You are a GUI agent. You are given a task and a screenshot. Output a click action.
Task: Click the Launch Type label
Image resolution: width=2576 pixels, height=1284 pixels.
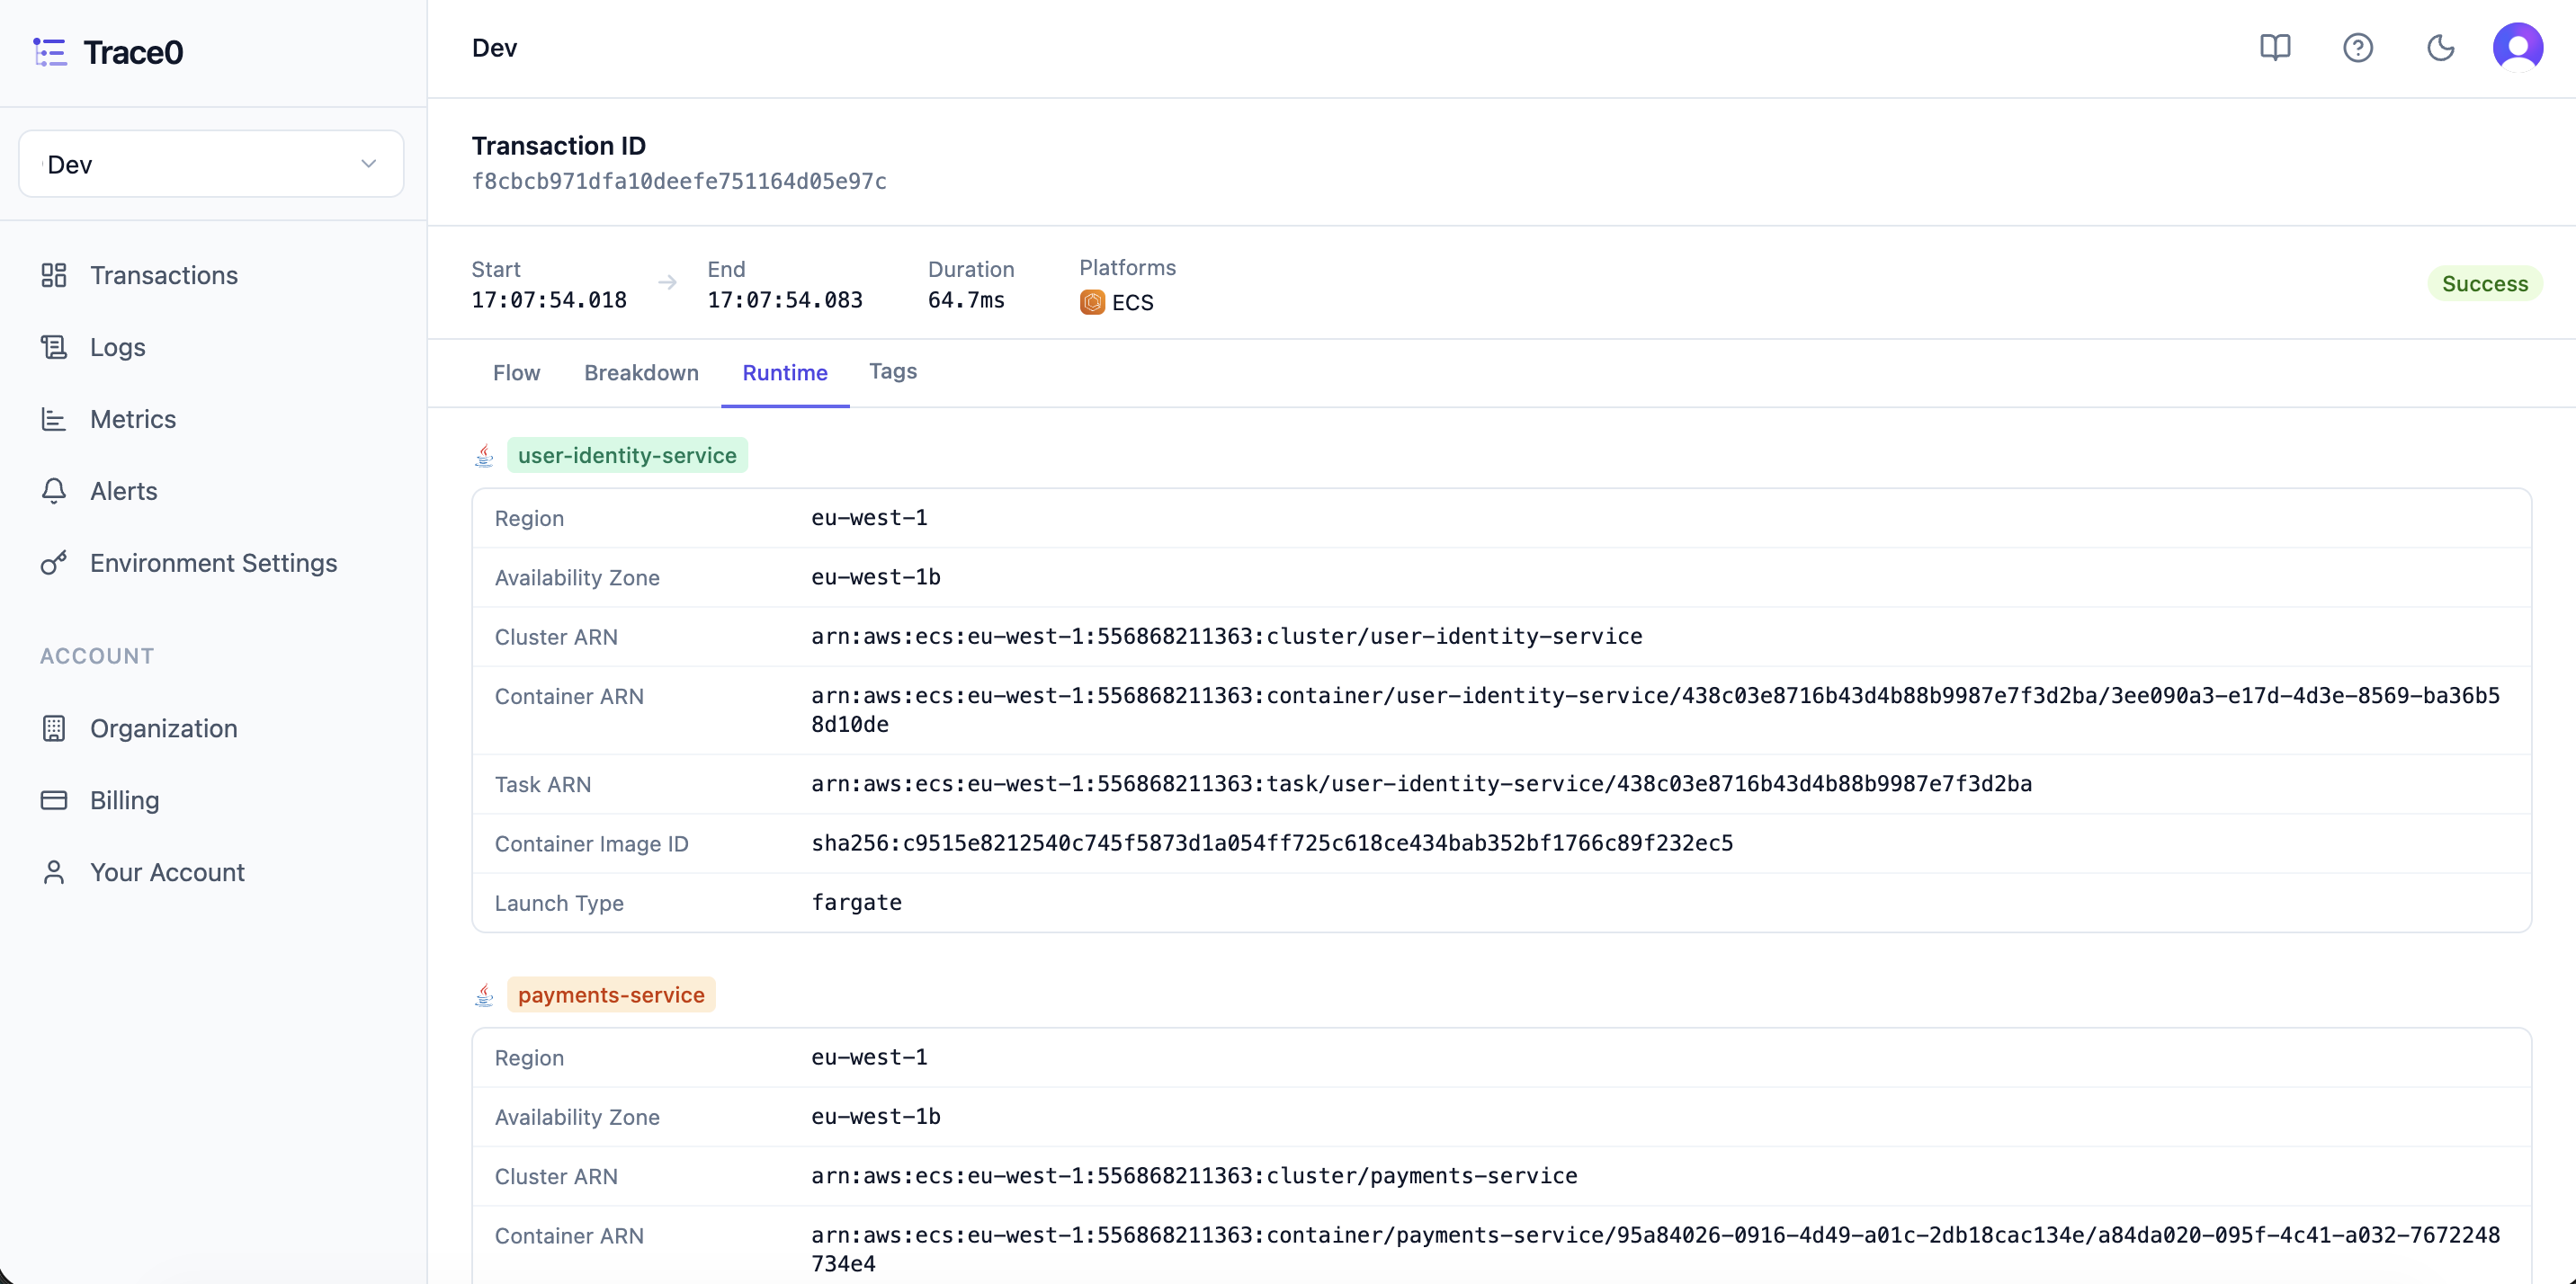click(x=559, y=903)
